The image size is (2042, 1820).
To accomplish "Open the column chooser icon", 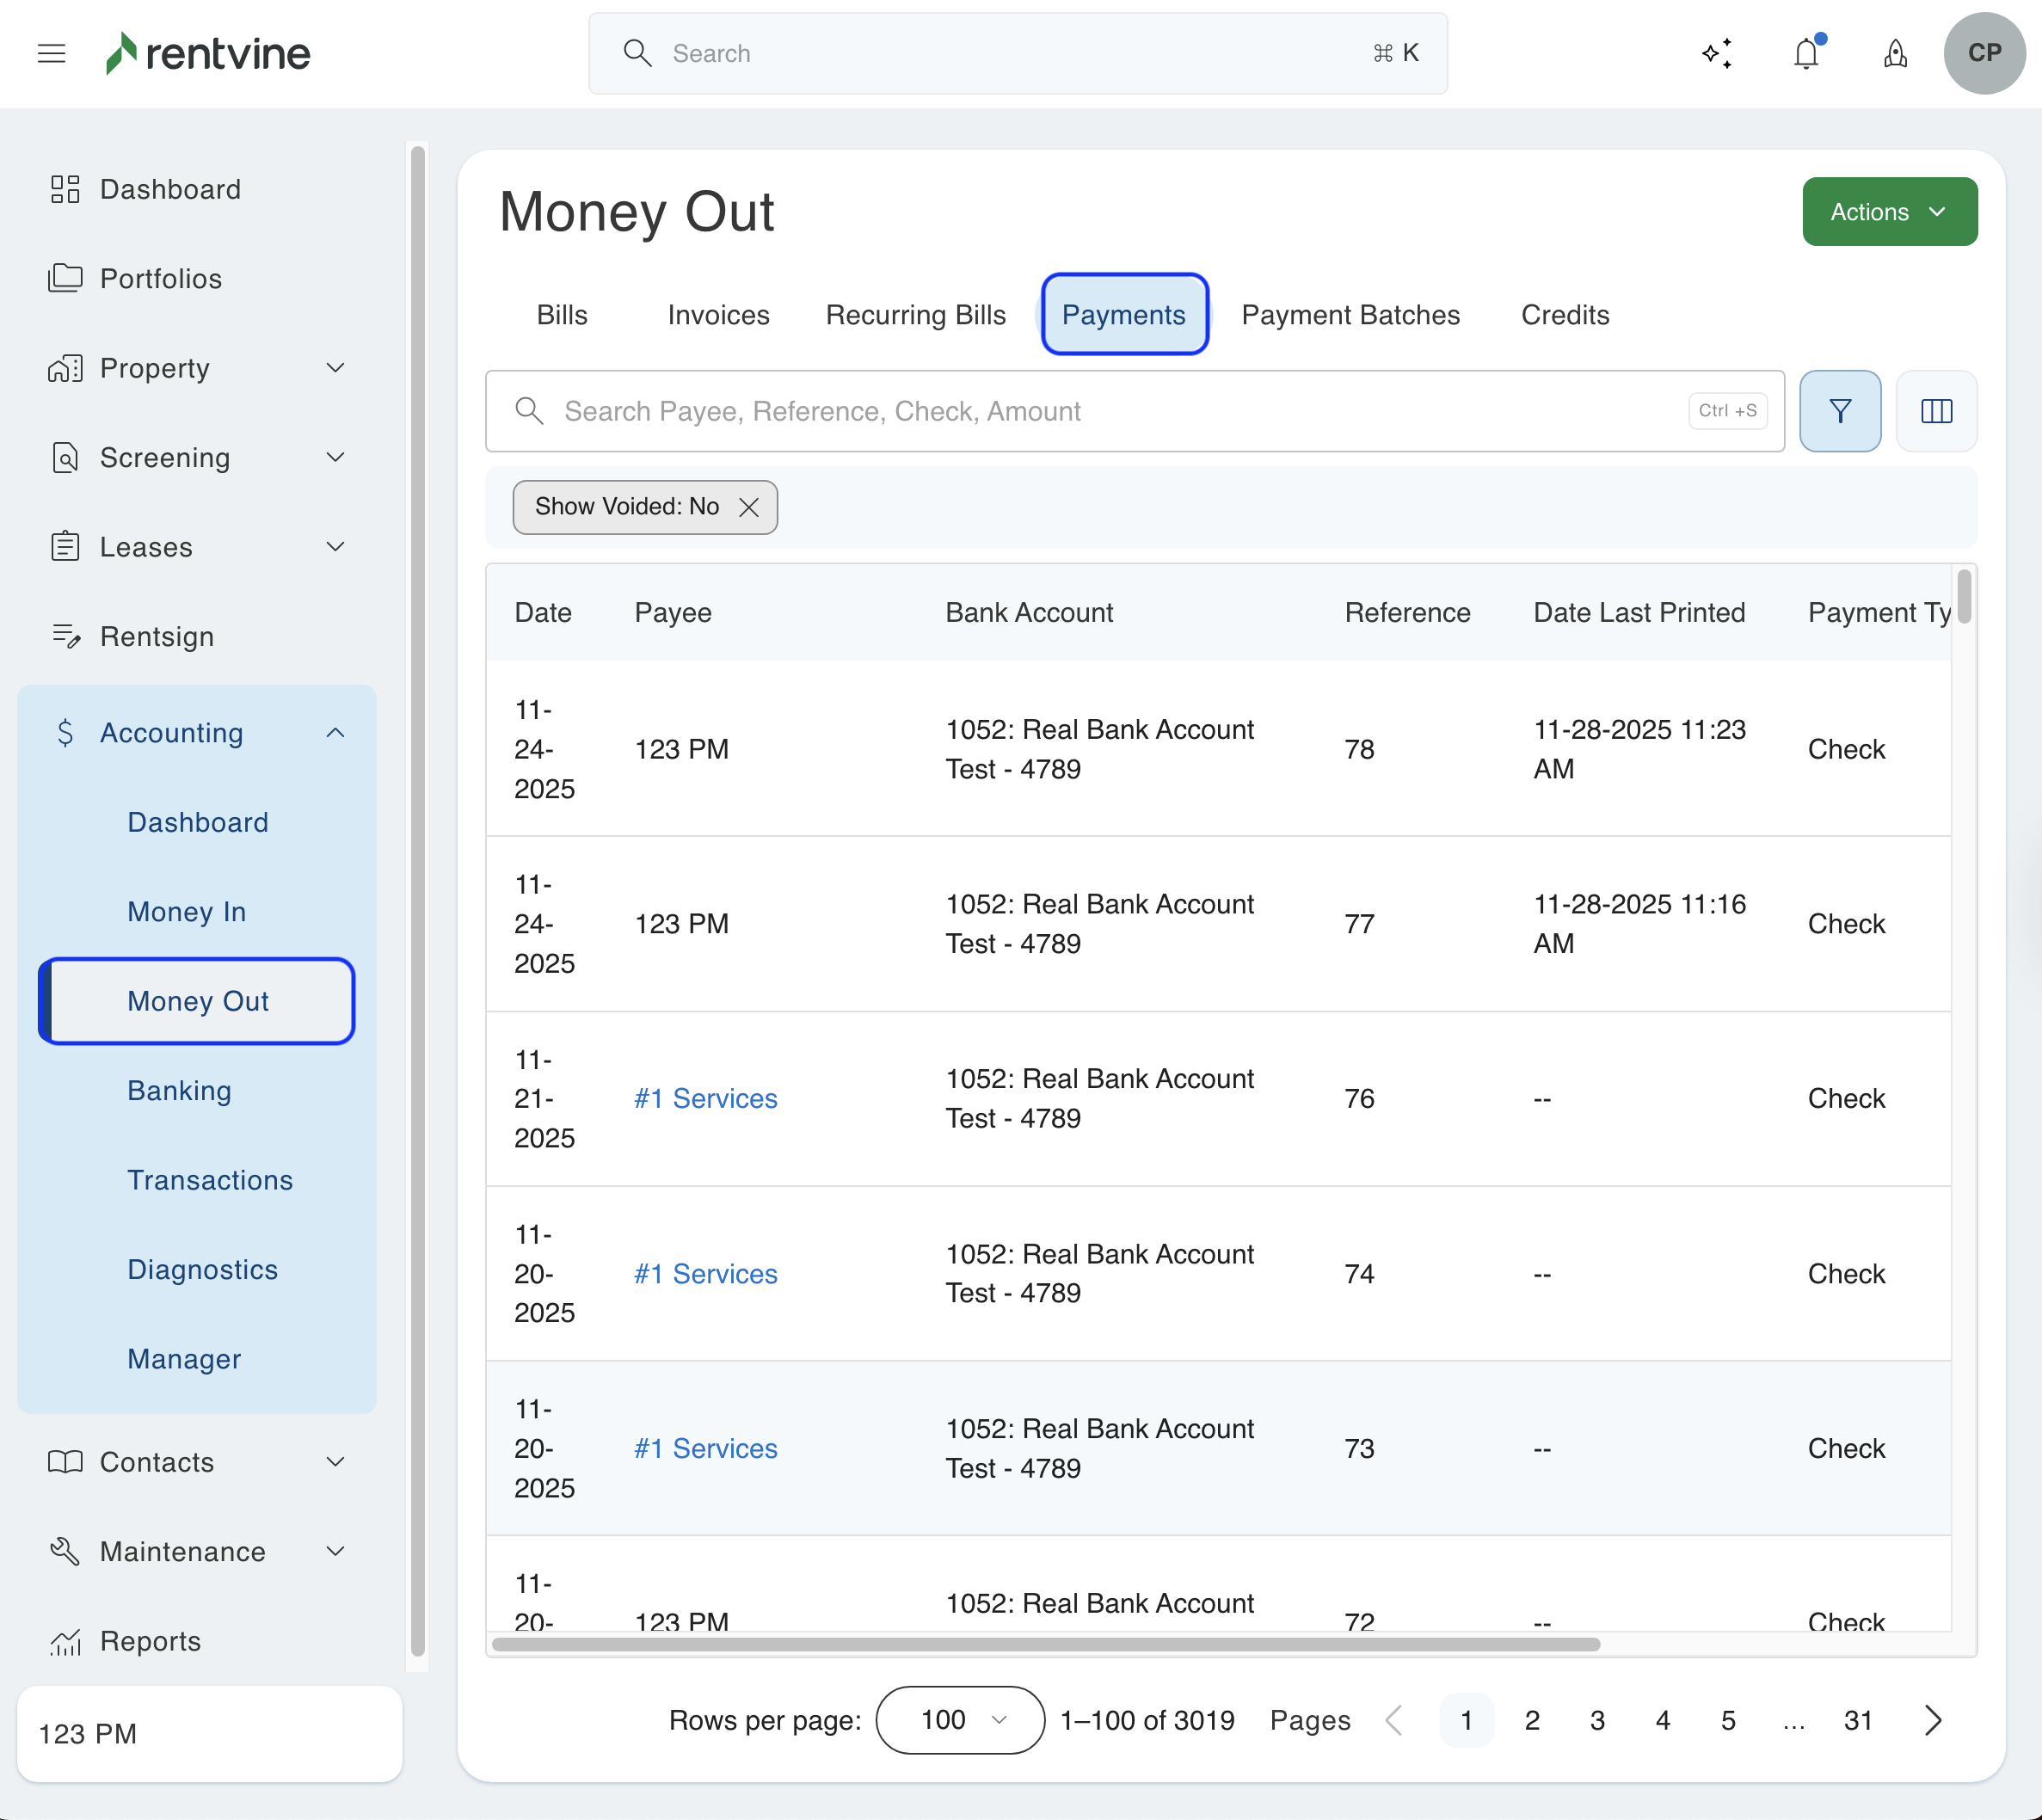I will pyautogui.click(x=1936, y=411).
